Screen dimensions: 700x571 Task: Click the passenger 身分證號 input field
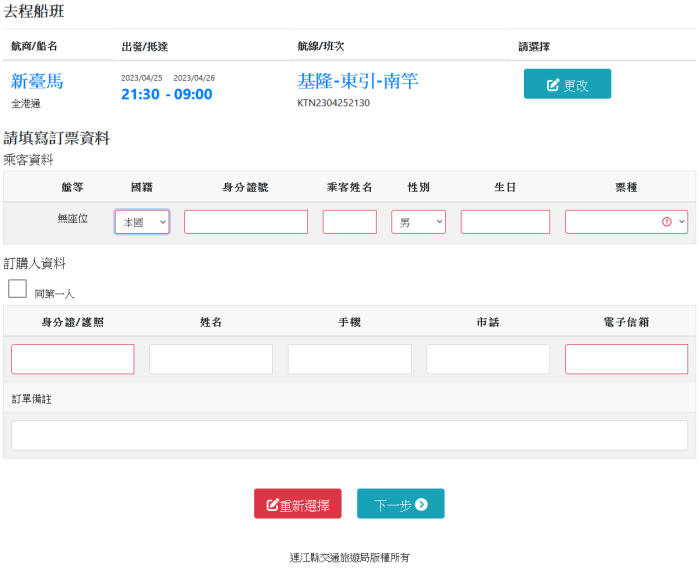(246, 222)
